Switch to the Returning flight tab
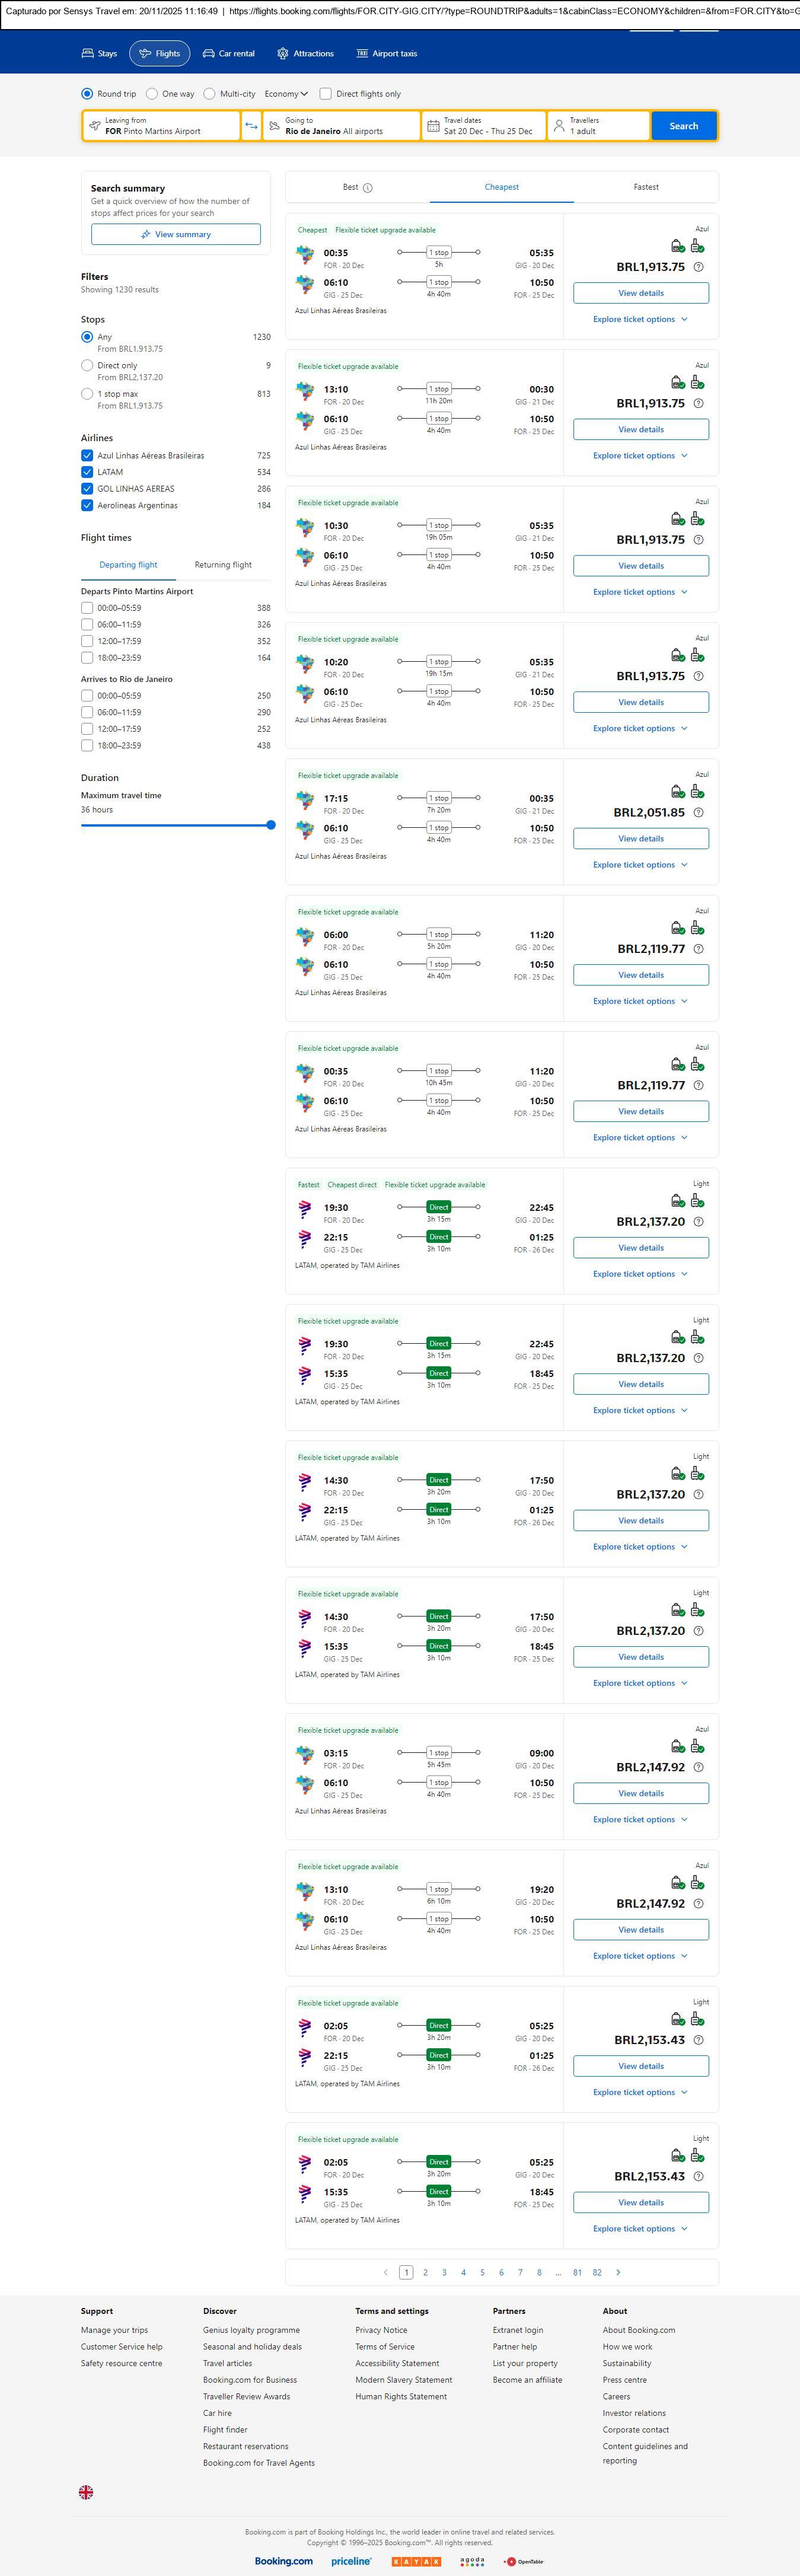 click(x=223, y=565)
